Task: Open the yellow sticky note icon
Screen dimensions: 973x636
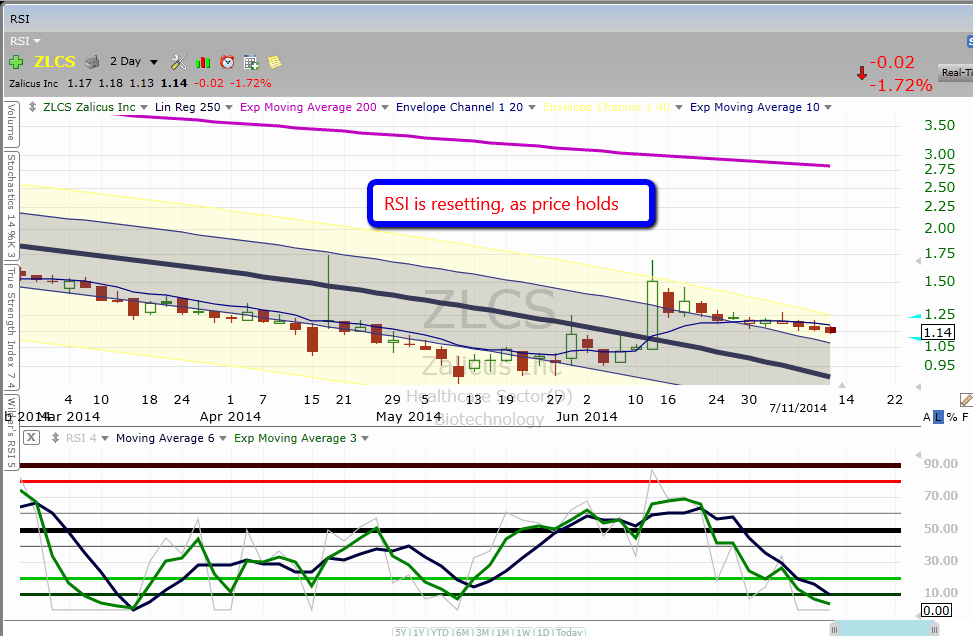Action: pyautogui.click(x=274, y=62)
